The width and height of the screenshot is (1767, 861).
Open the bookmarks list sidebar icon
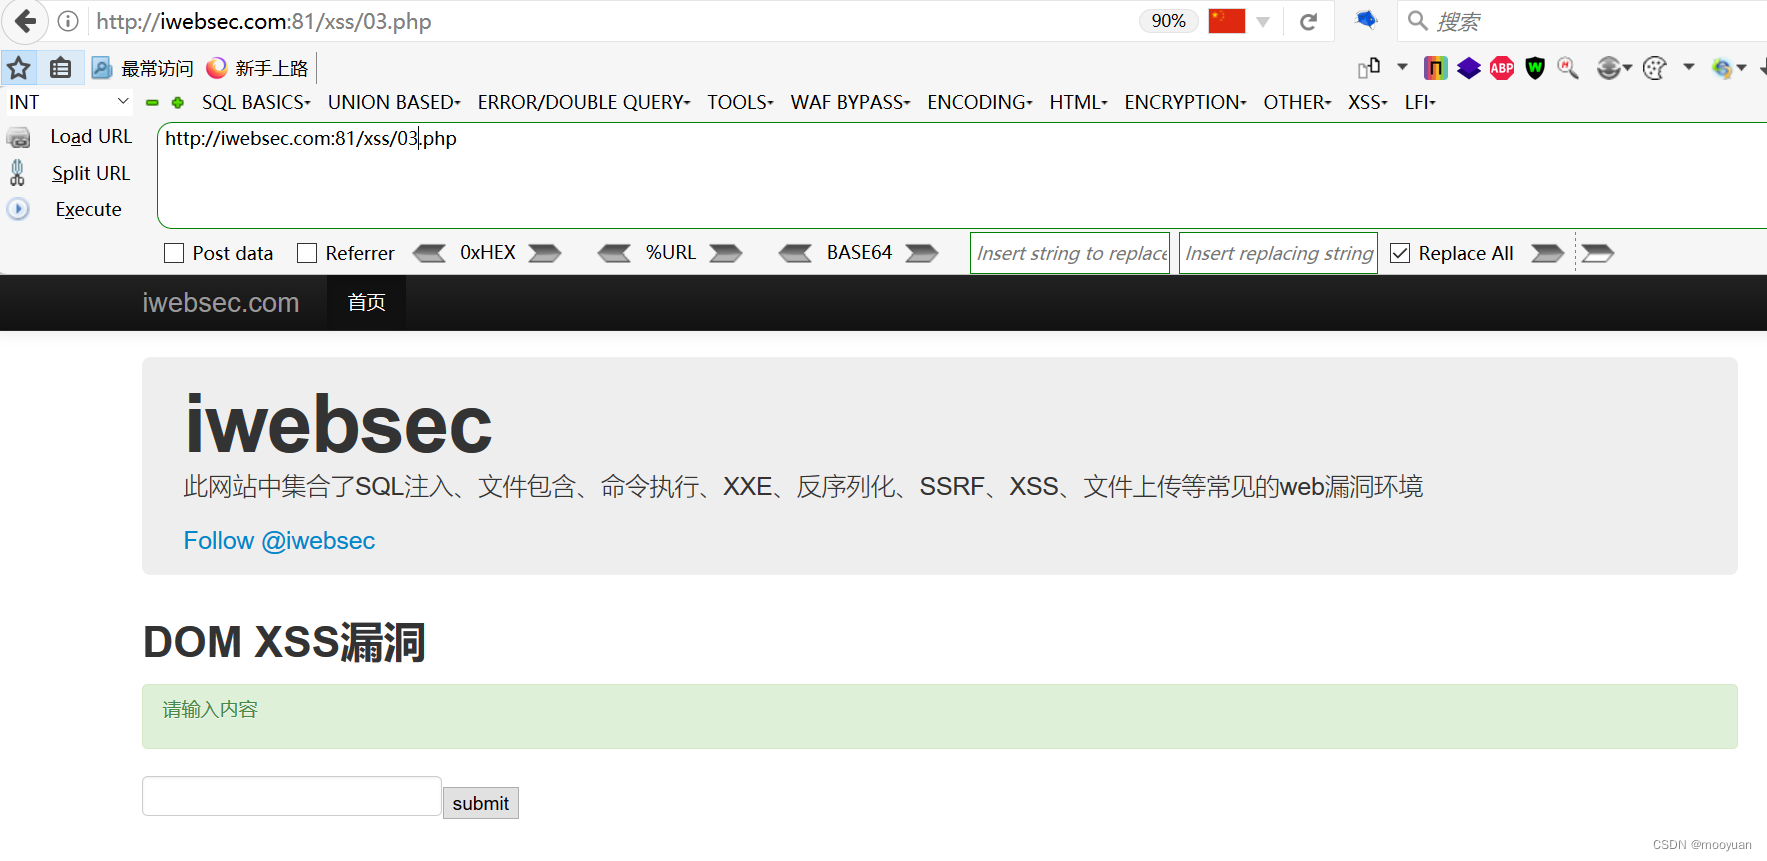pos(60,68)
